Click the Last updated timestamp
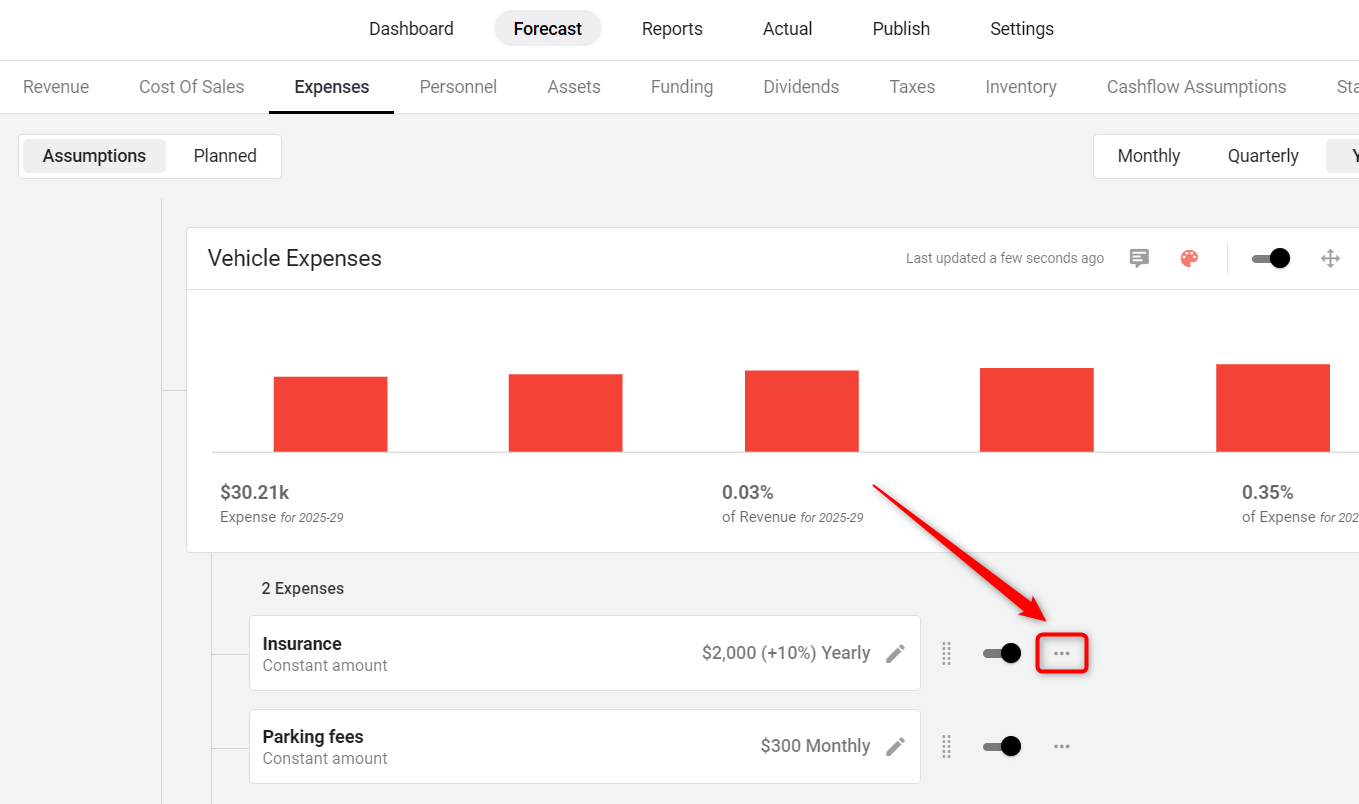 click(x=1005, y=258)
